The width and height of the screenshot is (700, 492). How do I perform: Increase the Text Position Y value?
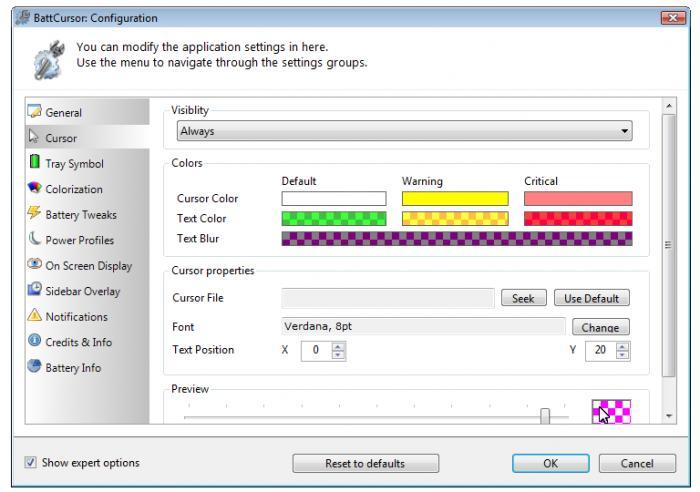tap(622, 346)
